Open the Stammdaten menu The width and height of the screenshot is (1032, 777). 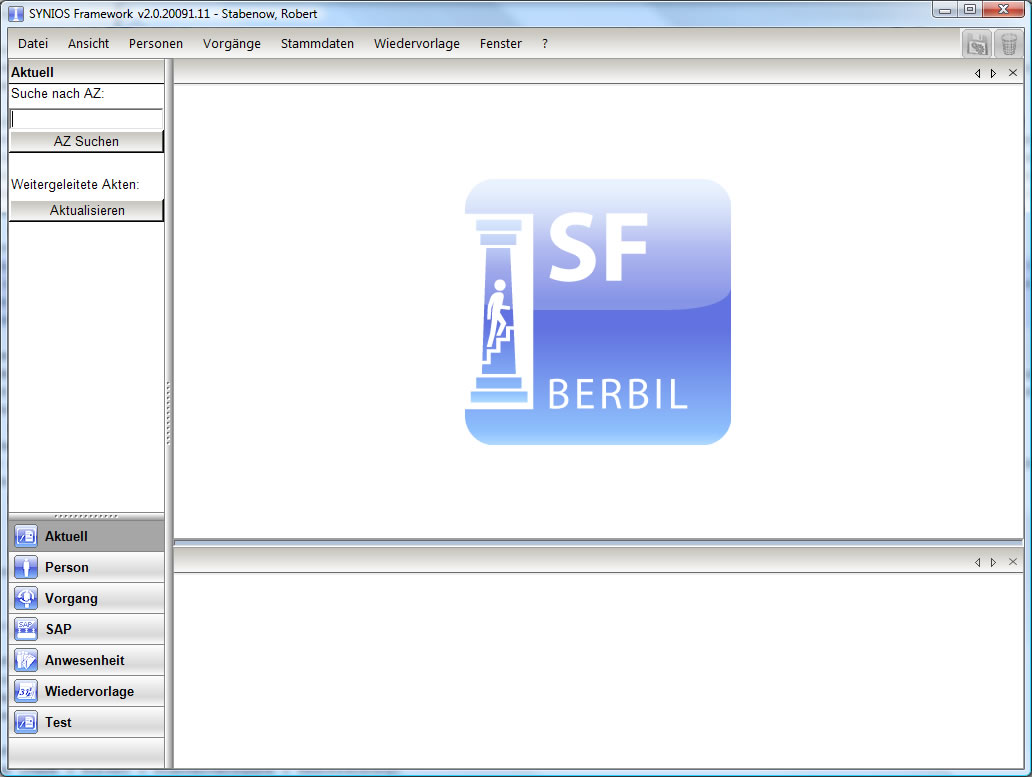[317, 43]
